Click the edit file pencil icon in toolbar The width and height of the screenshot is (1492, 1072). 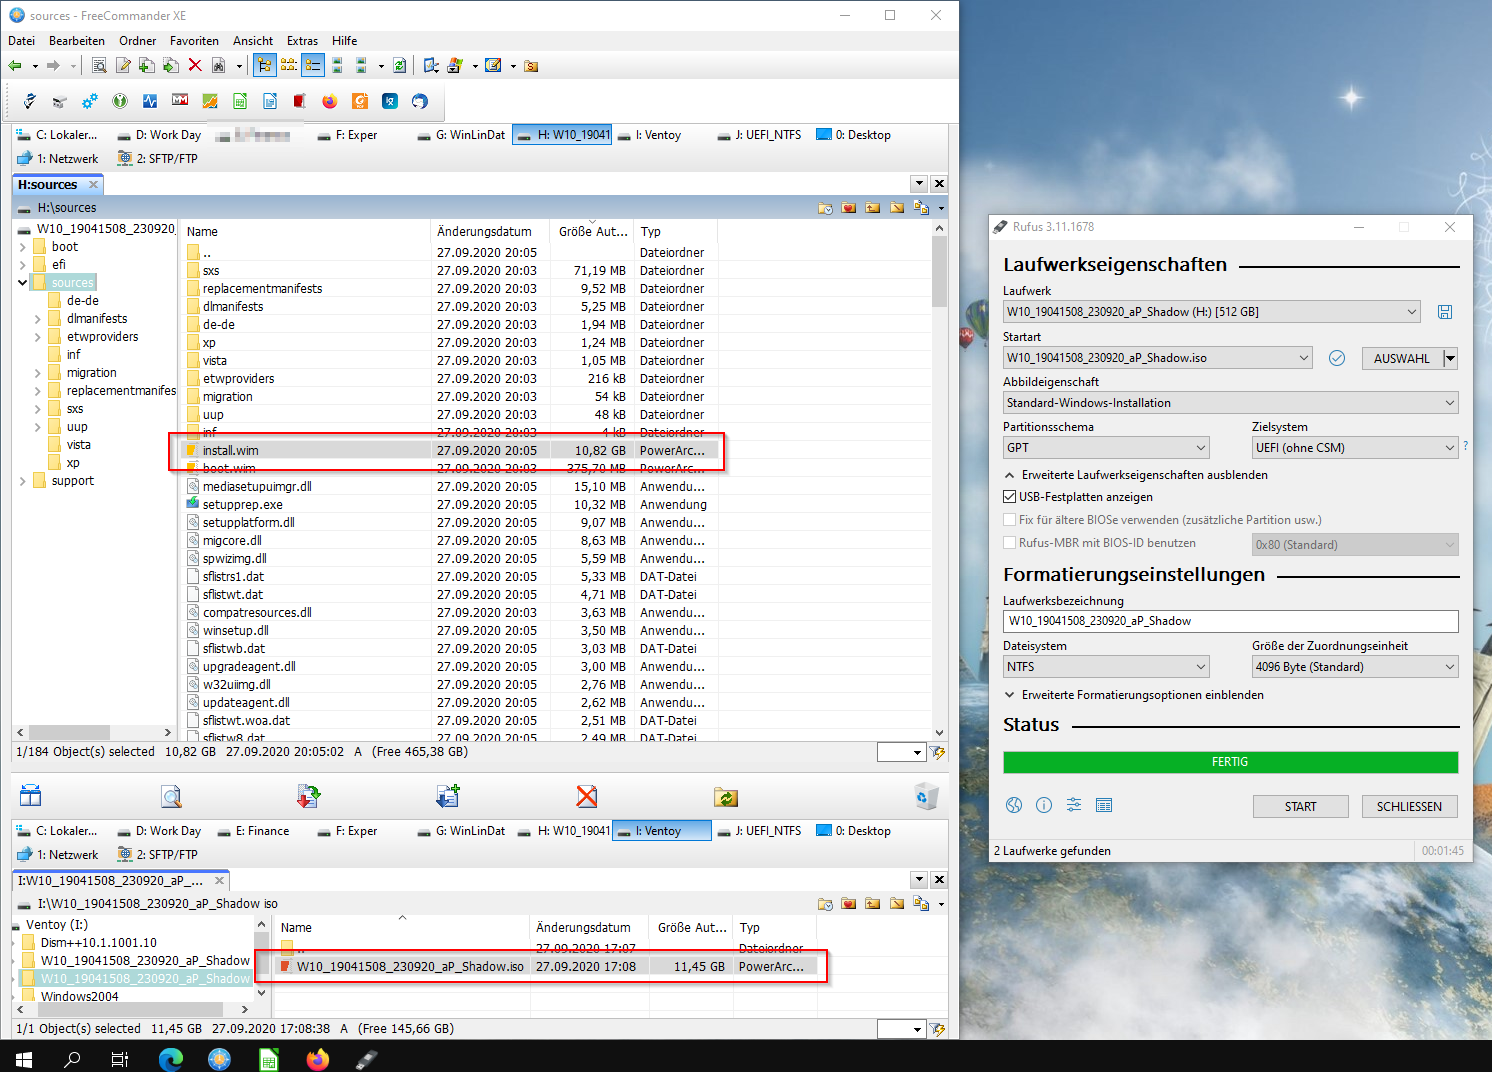[123, 66]
